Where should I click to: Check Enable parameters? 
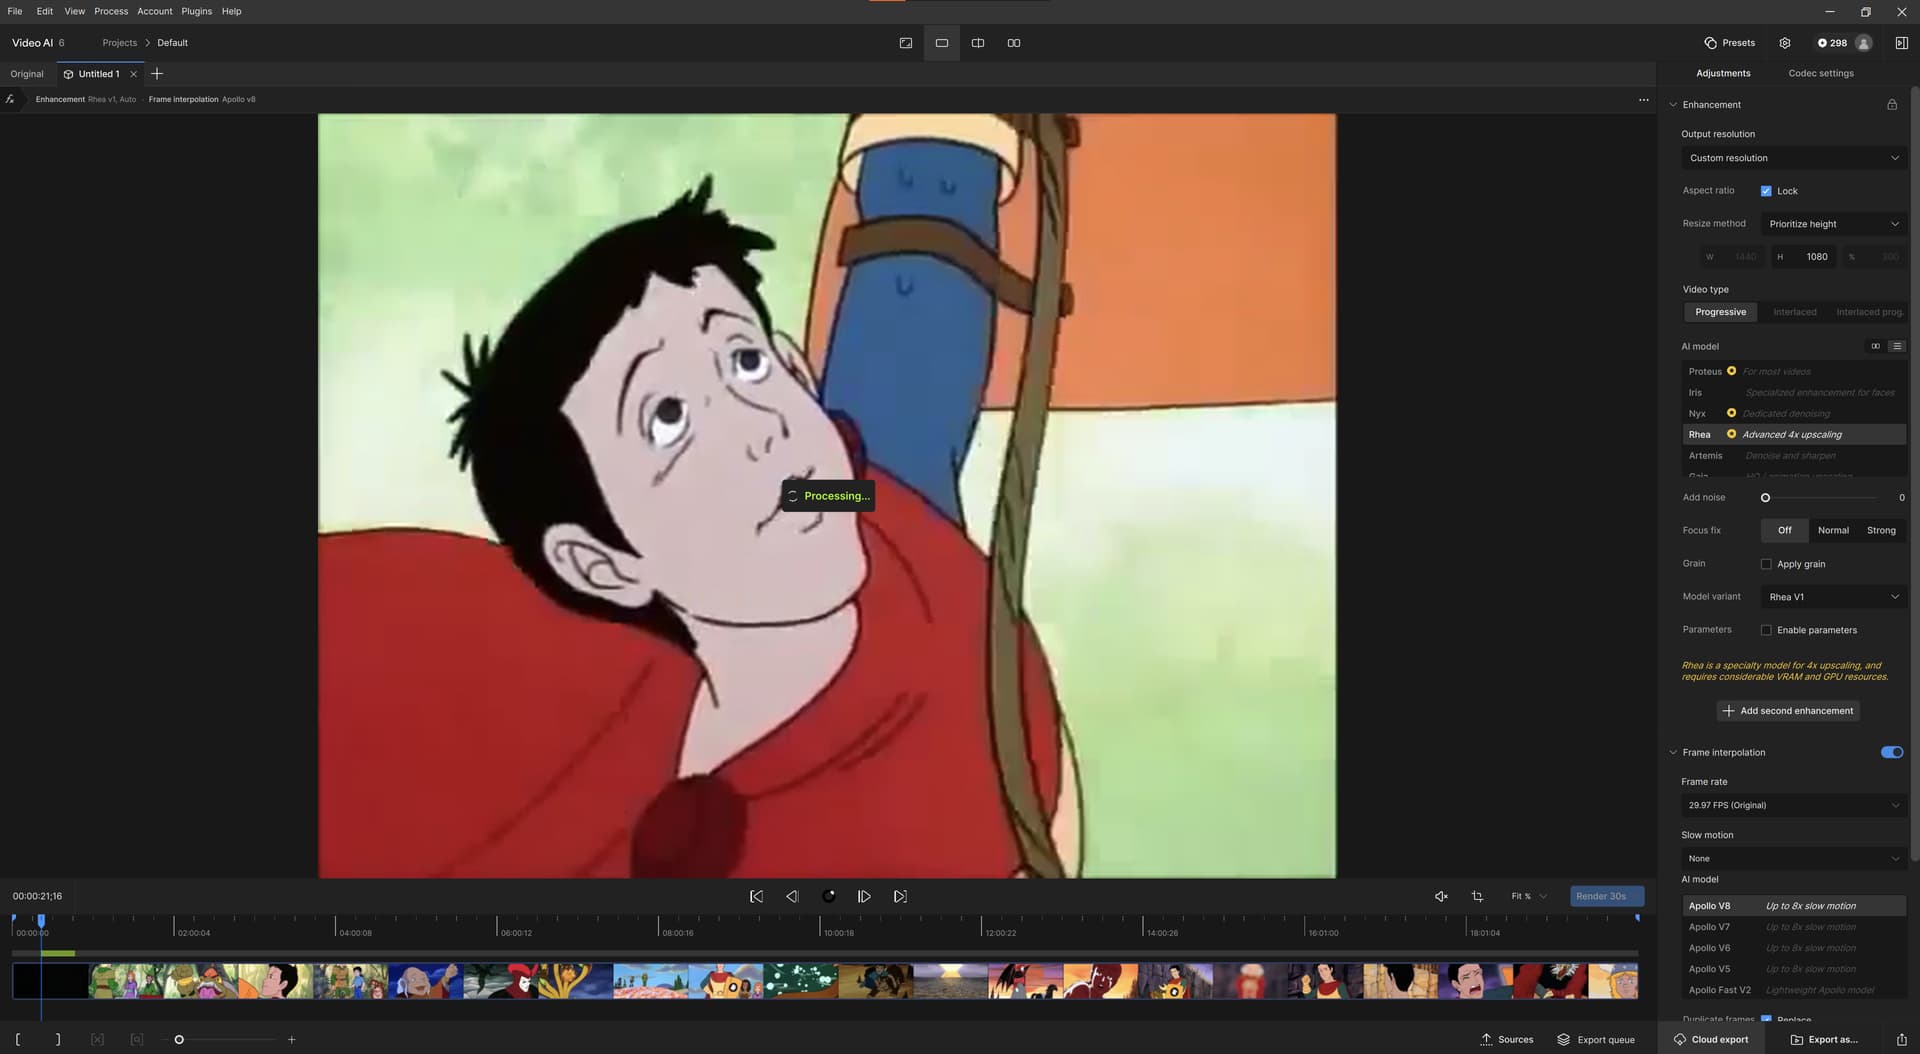click(x=1766, y=630)
